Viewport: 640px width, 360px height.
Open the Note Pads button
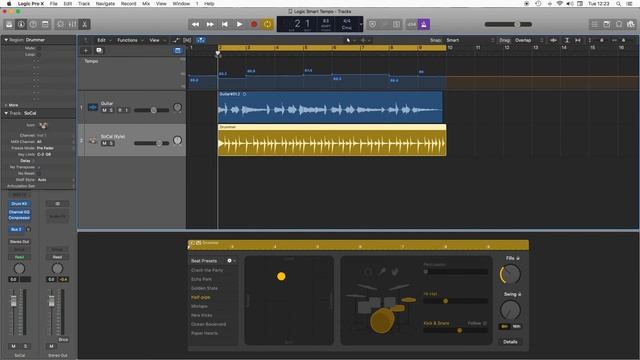[x=607, y=24]
